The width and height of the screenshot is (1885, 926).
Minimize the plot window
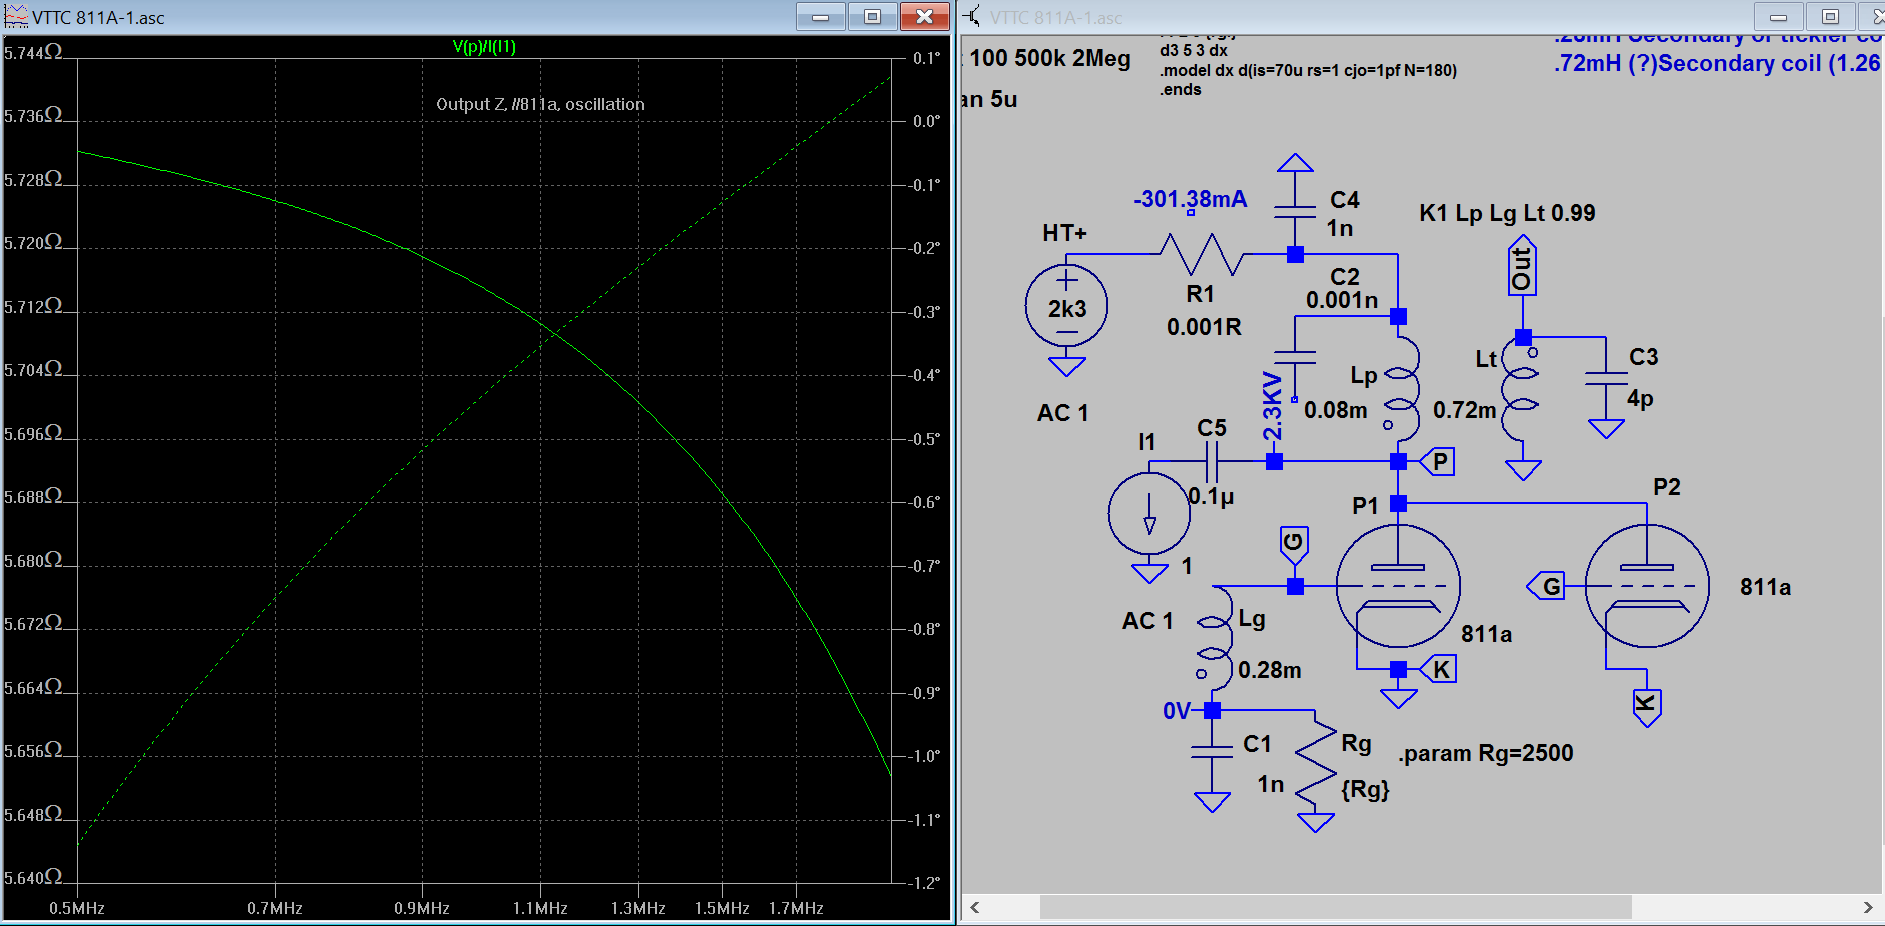[x=820, y=16]
